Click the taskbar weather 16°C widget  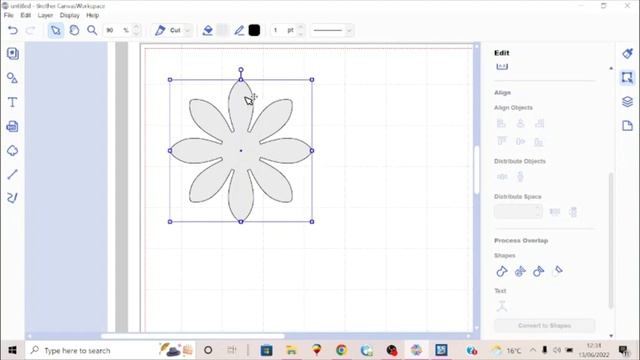pyautogui.click(x=507, y=350)
